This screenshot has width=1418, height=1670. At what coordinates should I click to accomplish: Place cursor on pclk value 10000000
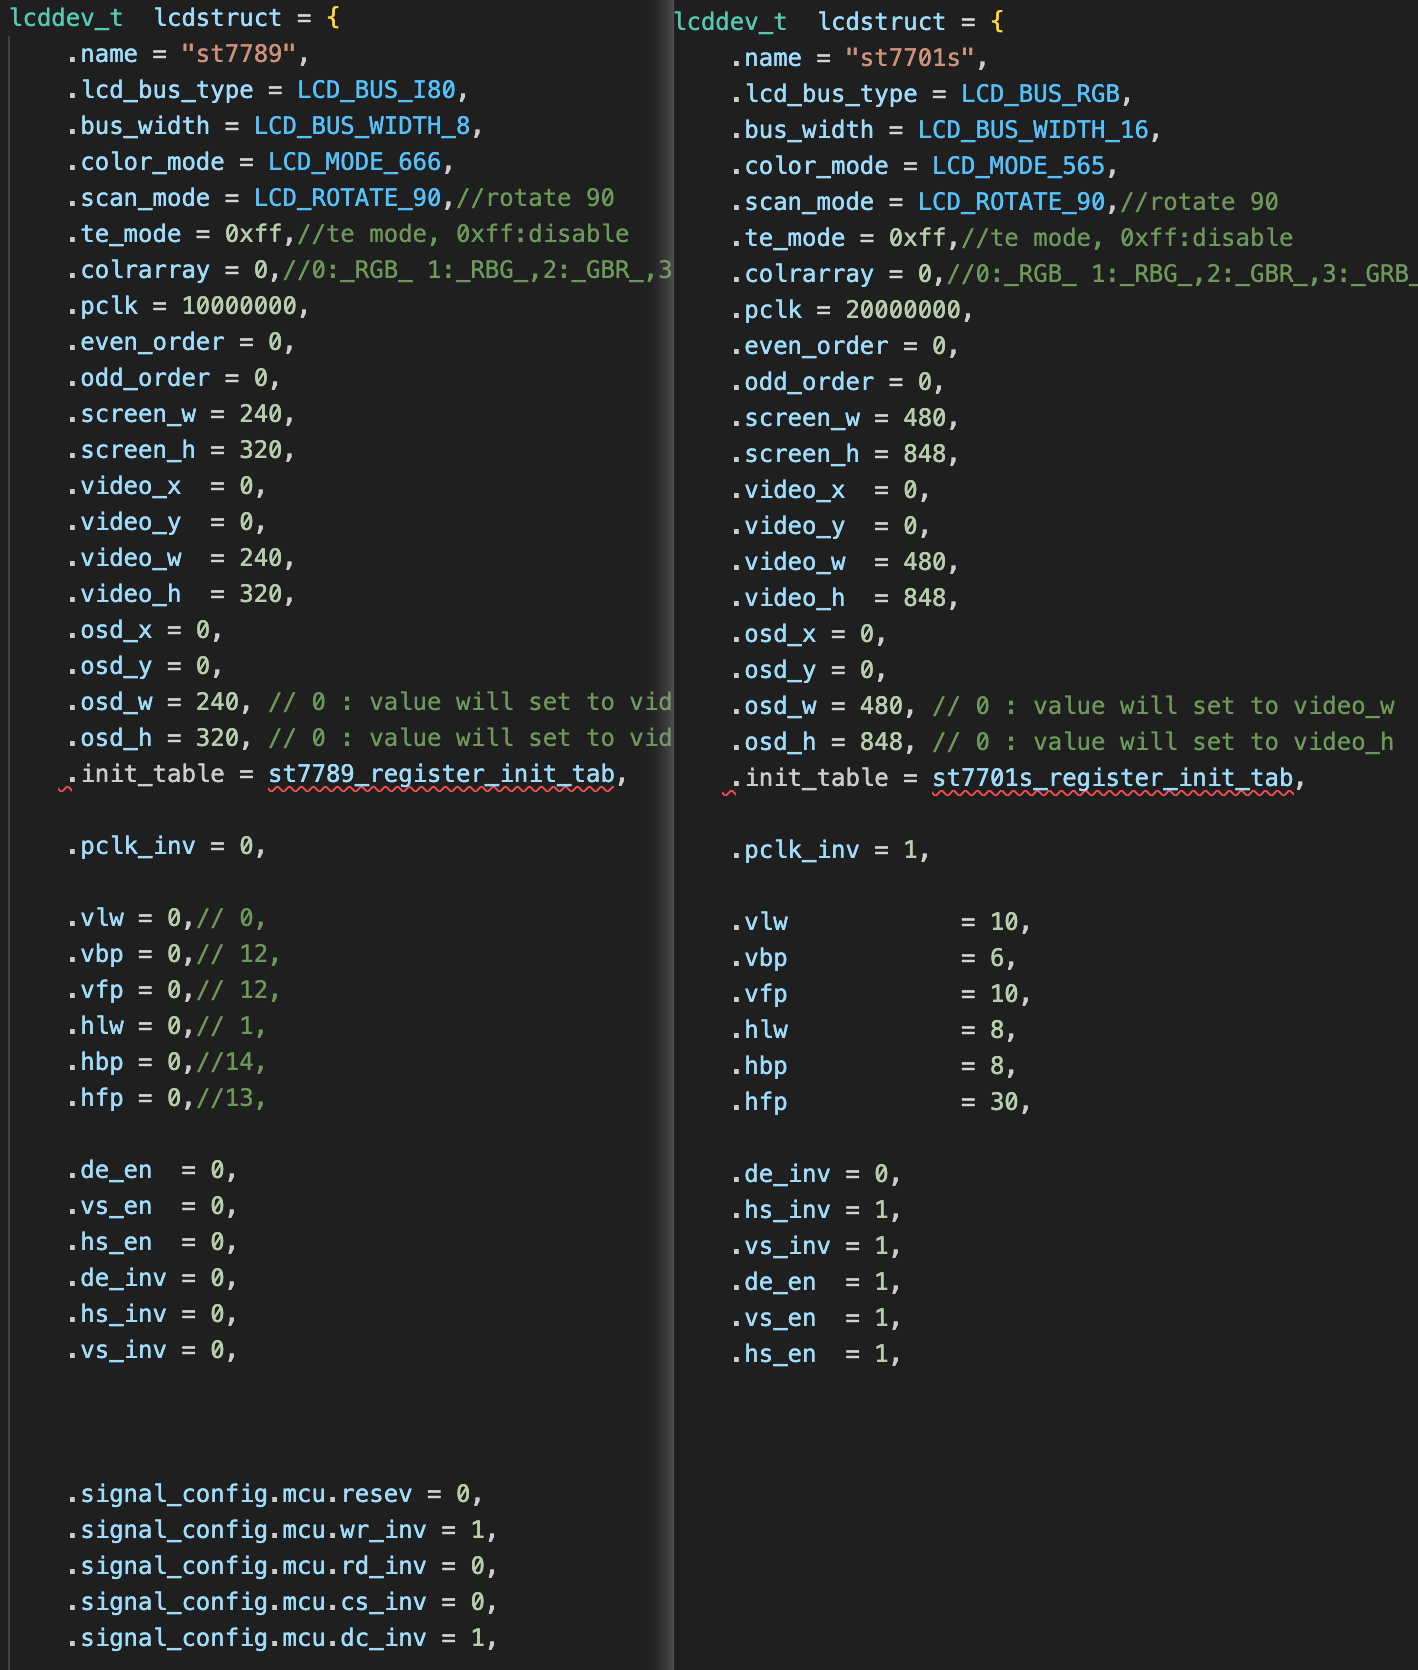point(239,306)
